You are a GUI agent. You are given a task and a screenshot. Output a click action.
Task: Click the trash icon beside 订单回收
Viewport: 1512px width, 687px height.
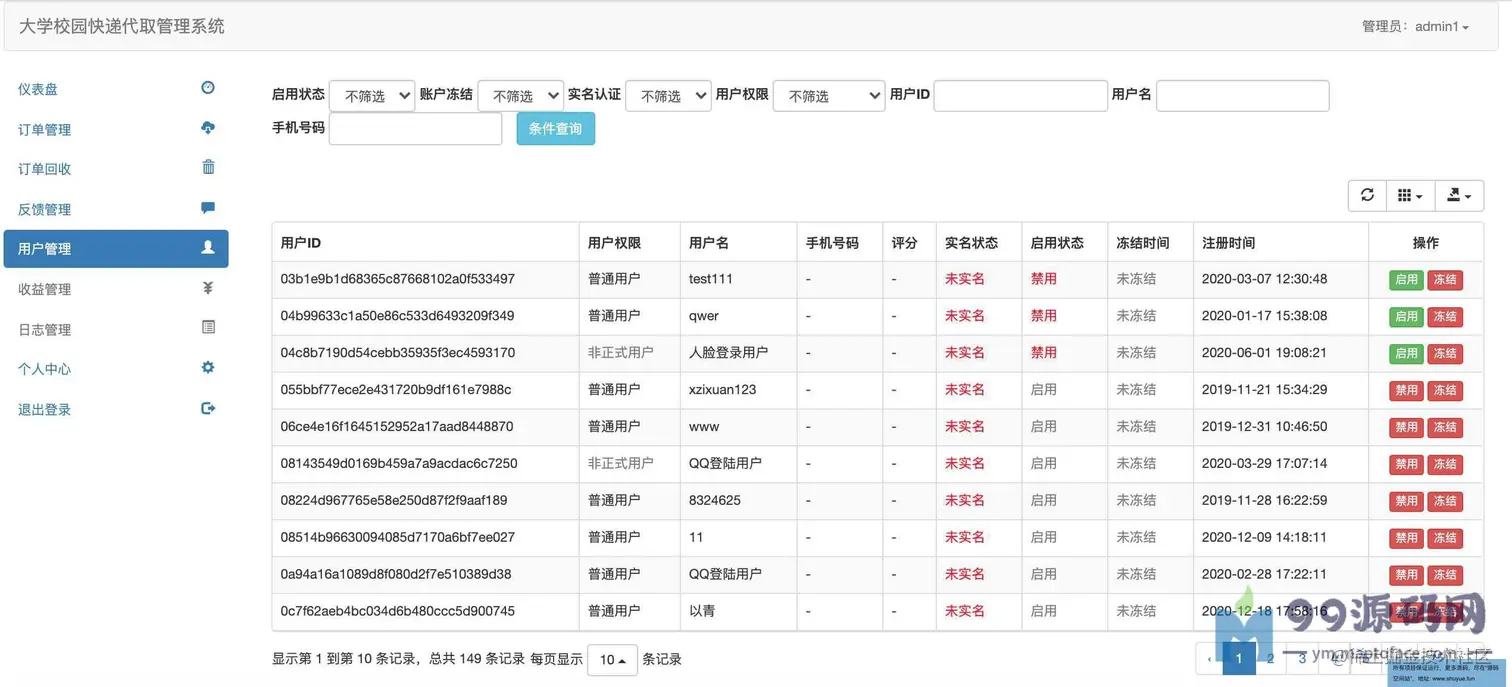coord(208,167)
